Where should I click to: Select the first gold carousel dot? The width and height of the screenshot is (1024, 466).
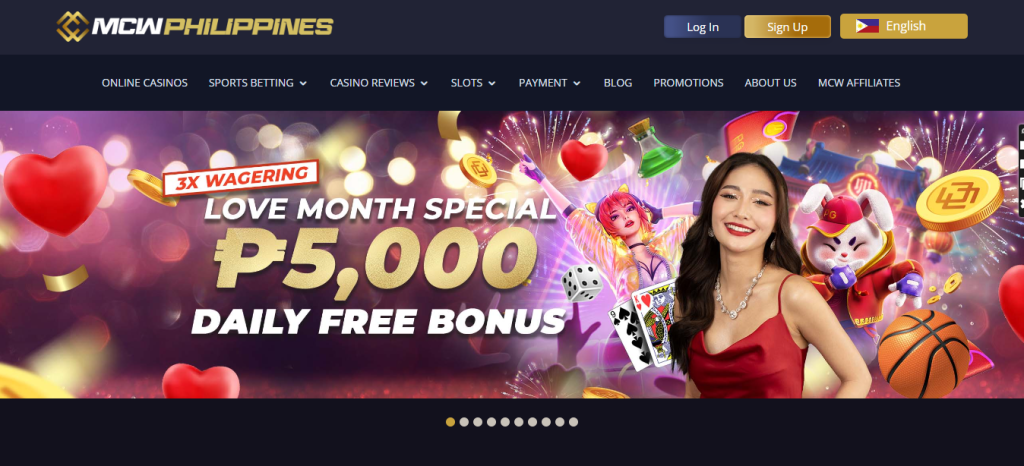click(x=451, y=422)
